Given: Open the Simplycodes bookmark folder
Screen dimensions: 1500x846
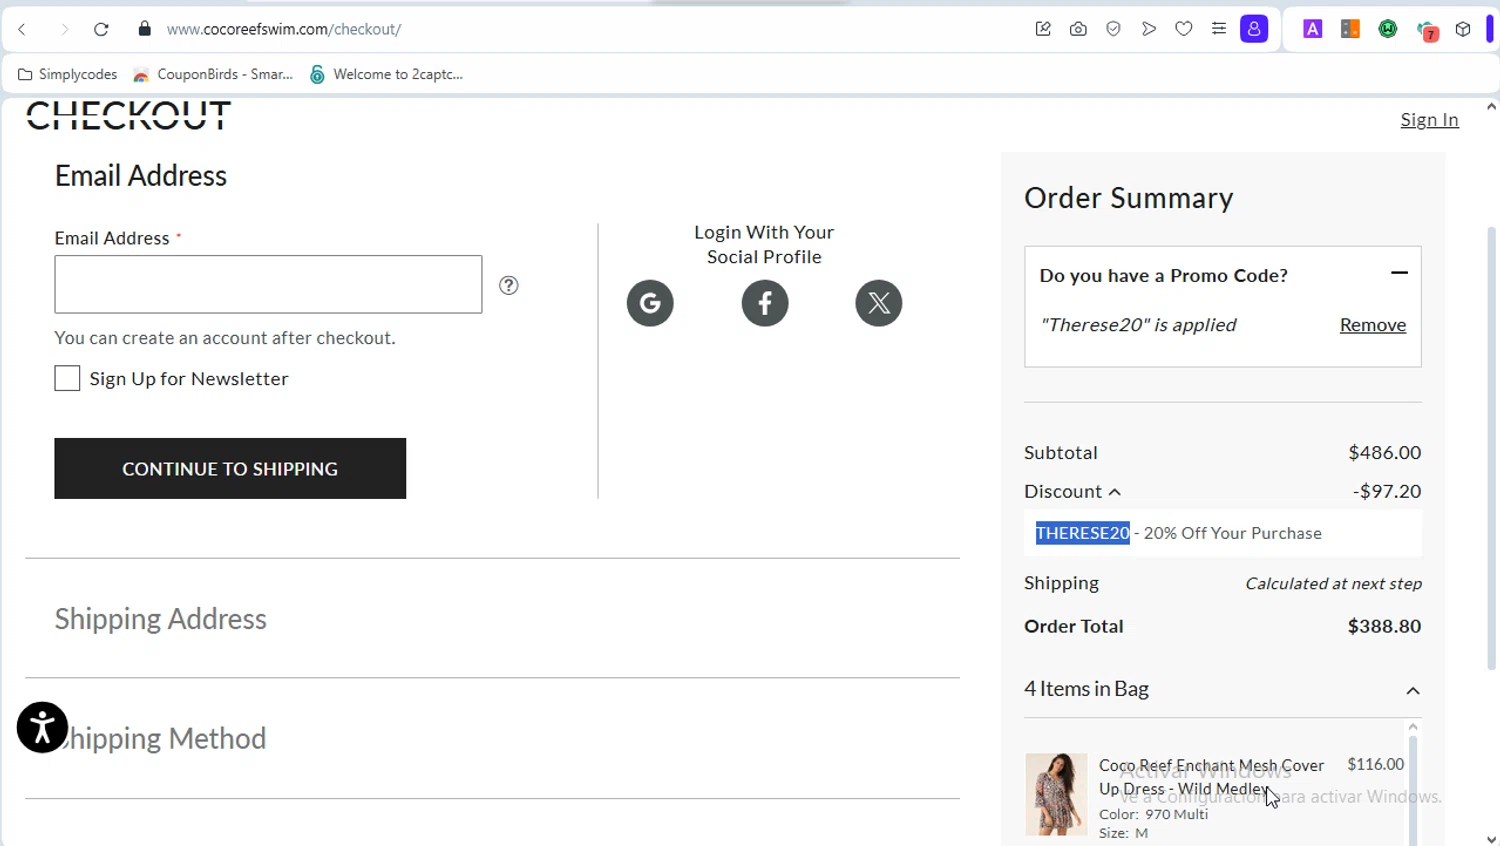Looking at the screenshot, I should 67,74.
